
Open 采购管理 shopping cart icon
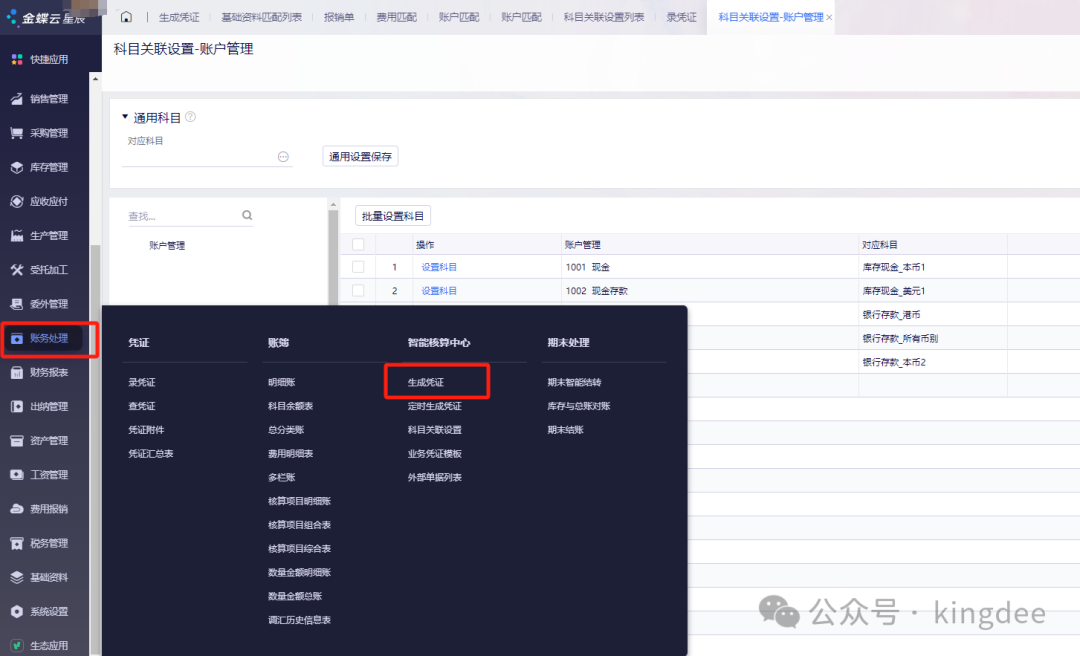click(x=17, y=133)
